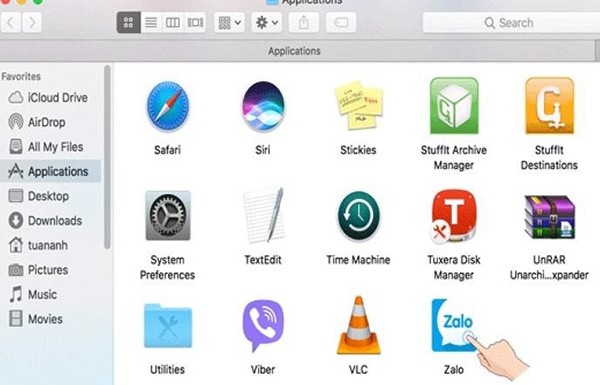The height and width of the screenshot is (385, 600).
Task: Click the Favorites sidebar heading
Action: point(21,76)
